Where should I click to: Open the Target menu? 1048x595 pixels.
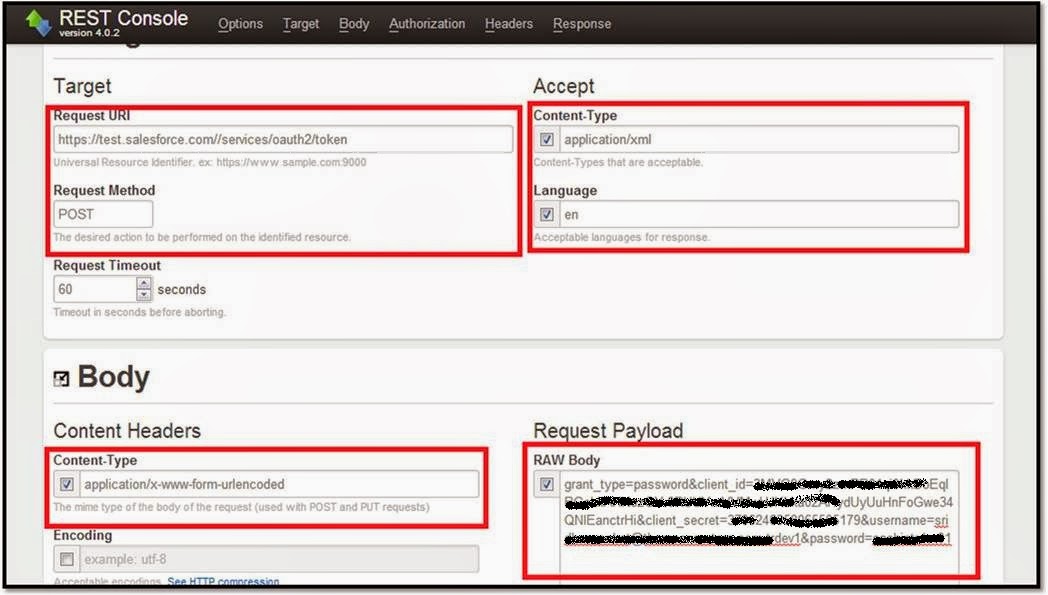301,23
